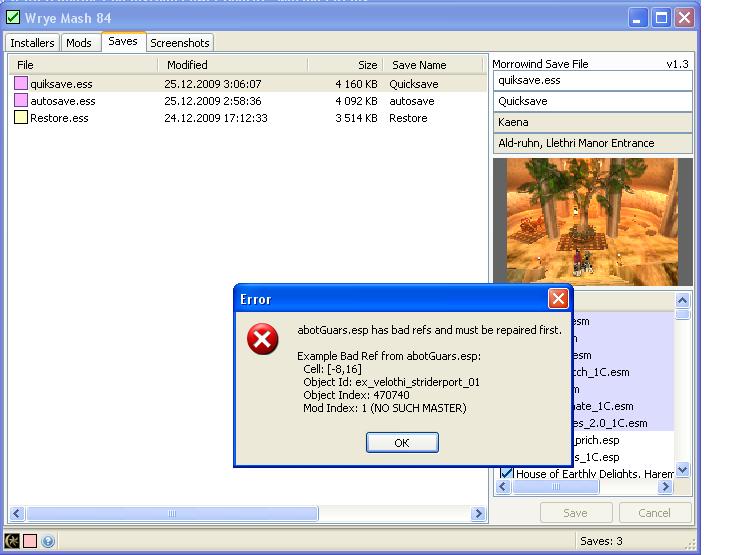The width and height of the screenshot is (745, 555).
Task: Close the Error dialog with X
Action: click(558, 299)
